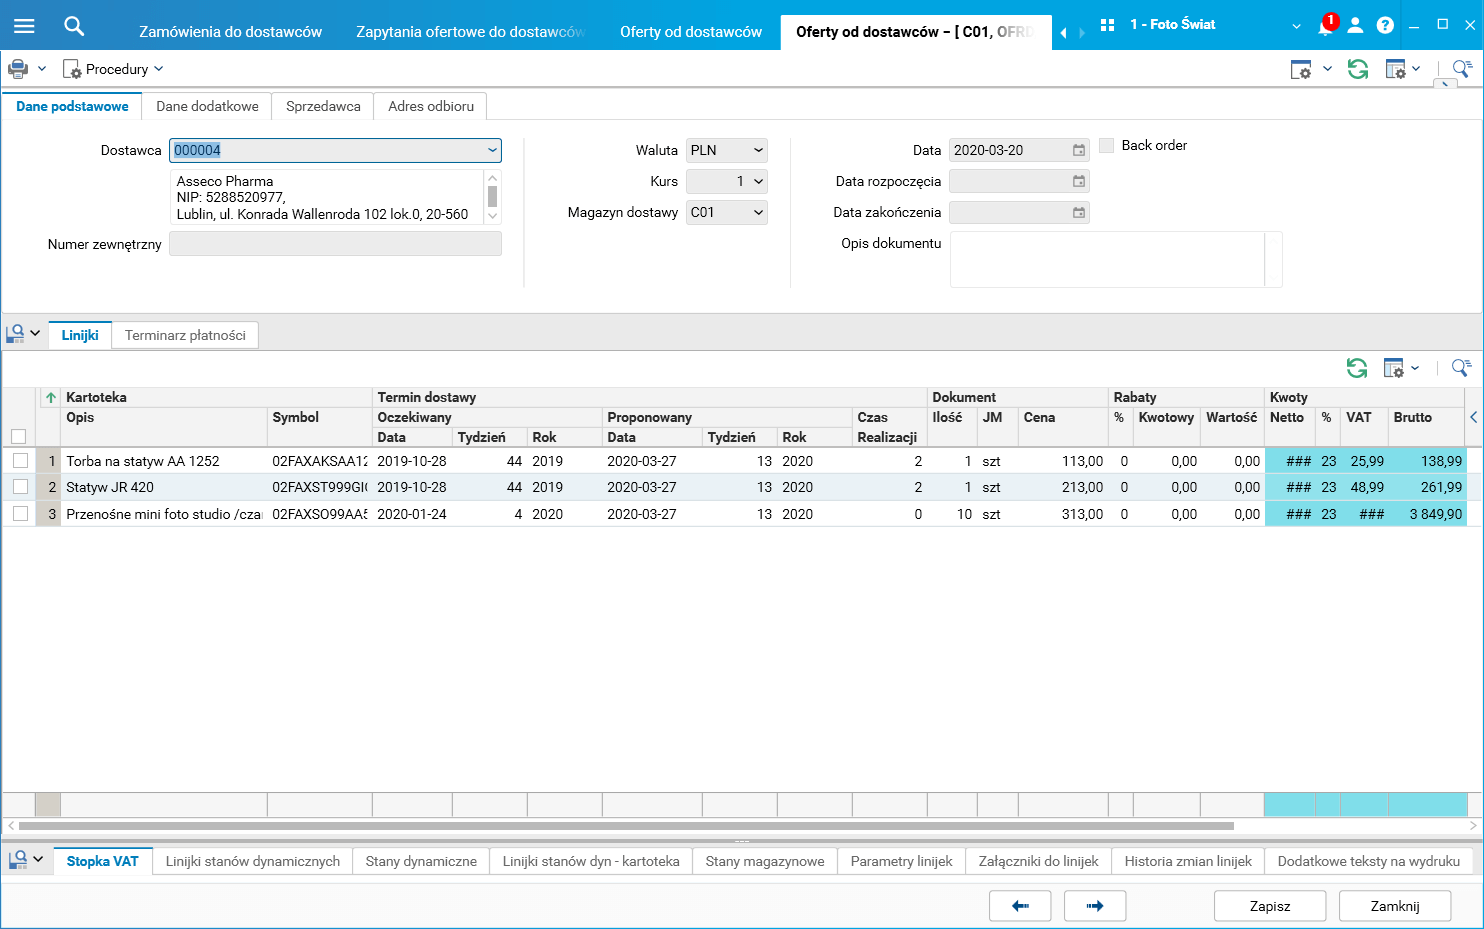This screenshot has height=929, width=1484.
Task: Toggle the select-all checkbox in the grid header
Action: click(x=18, y=436)
